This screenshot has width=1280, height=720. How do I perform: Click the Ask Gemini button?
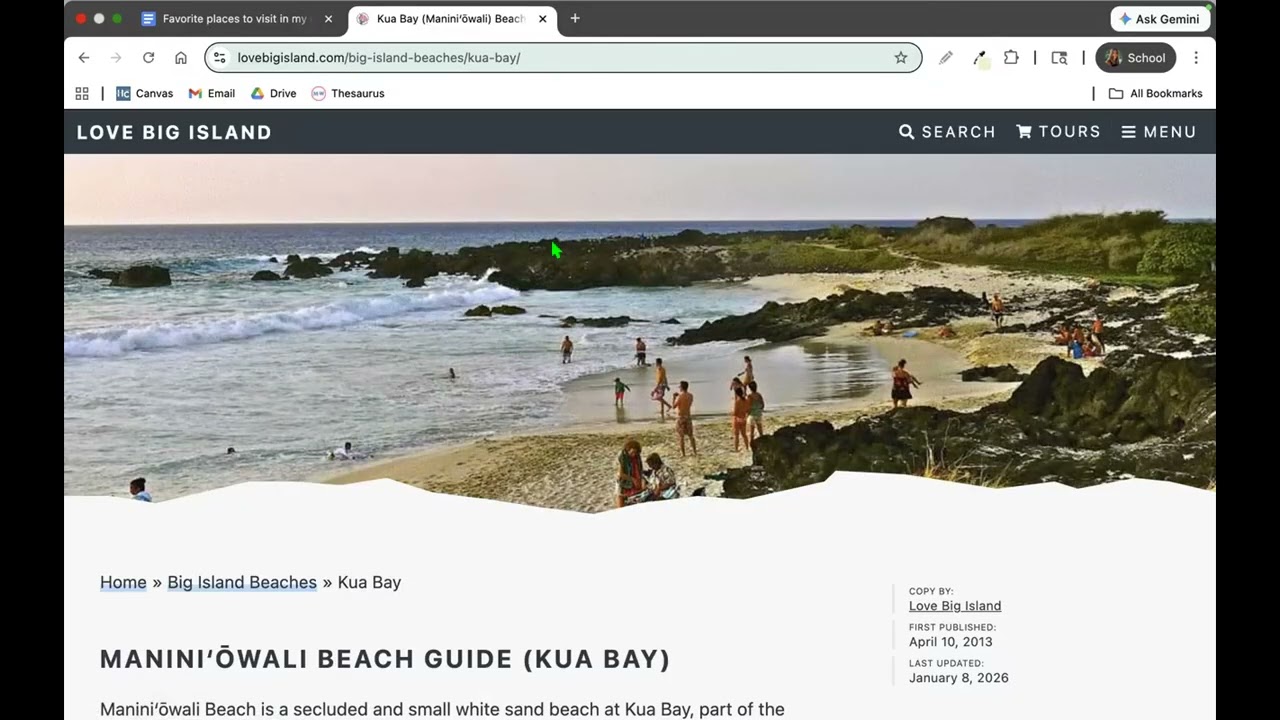pos(1160,19)
